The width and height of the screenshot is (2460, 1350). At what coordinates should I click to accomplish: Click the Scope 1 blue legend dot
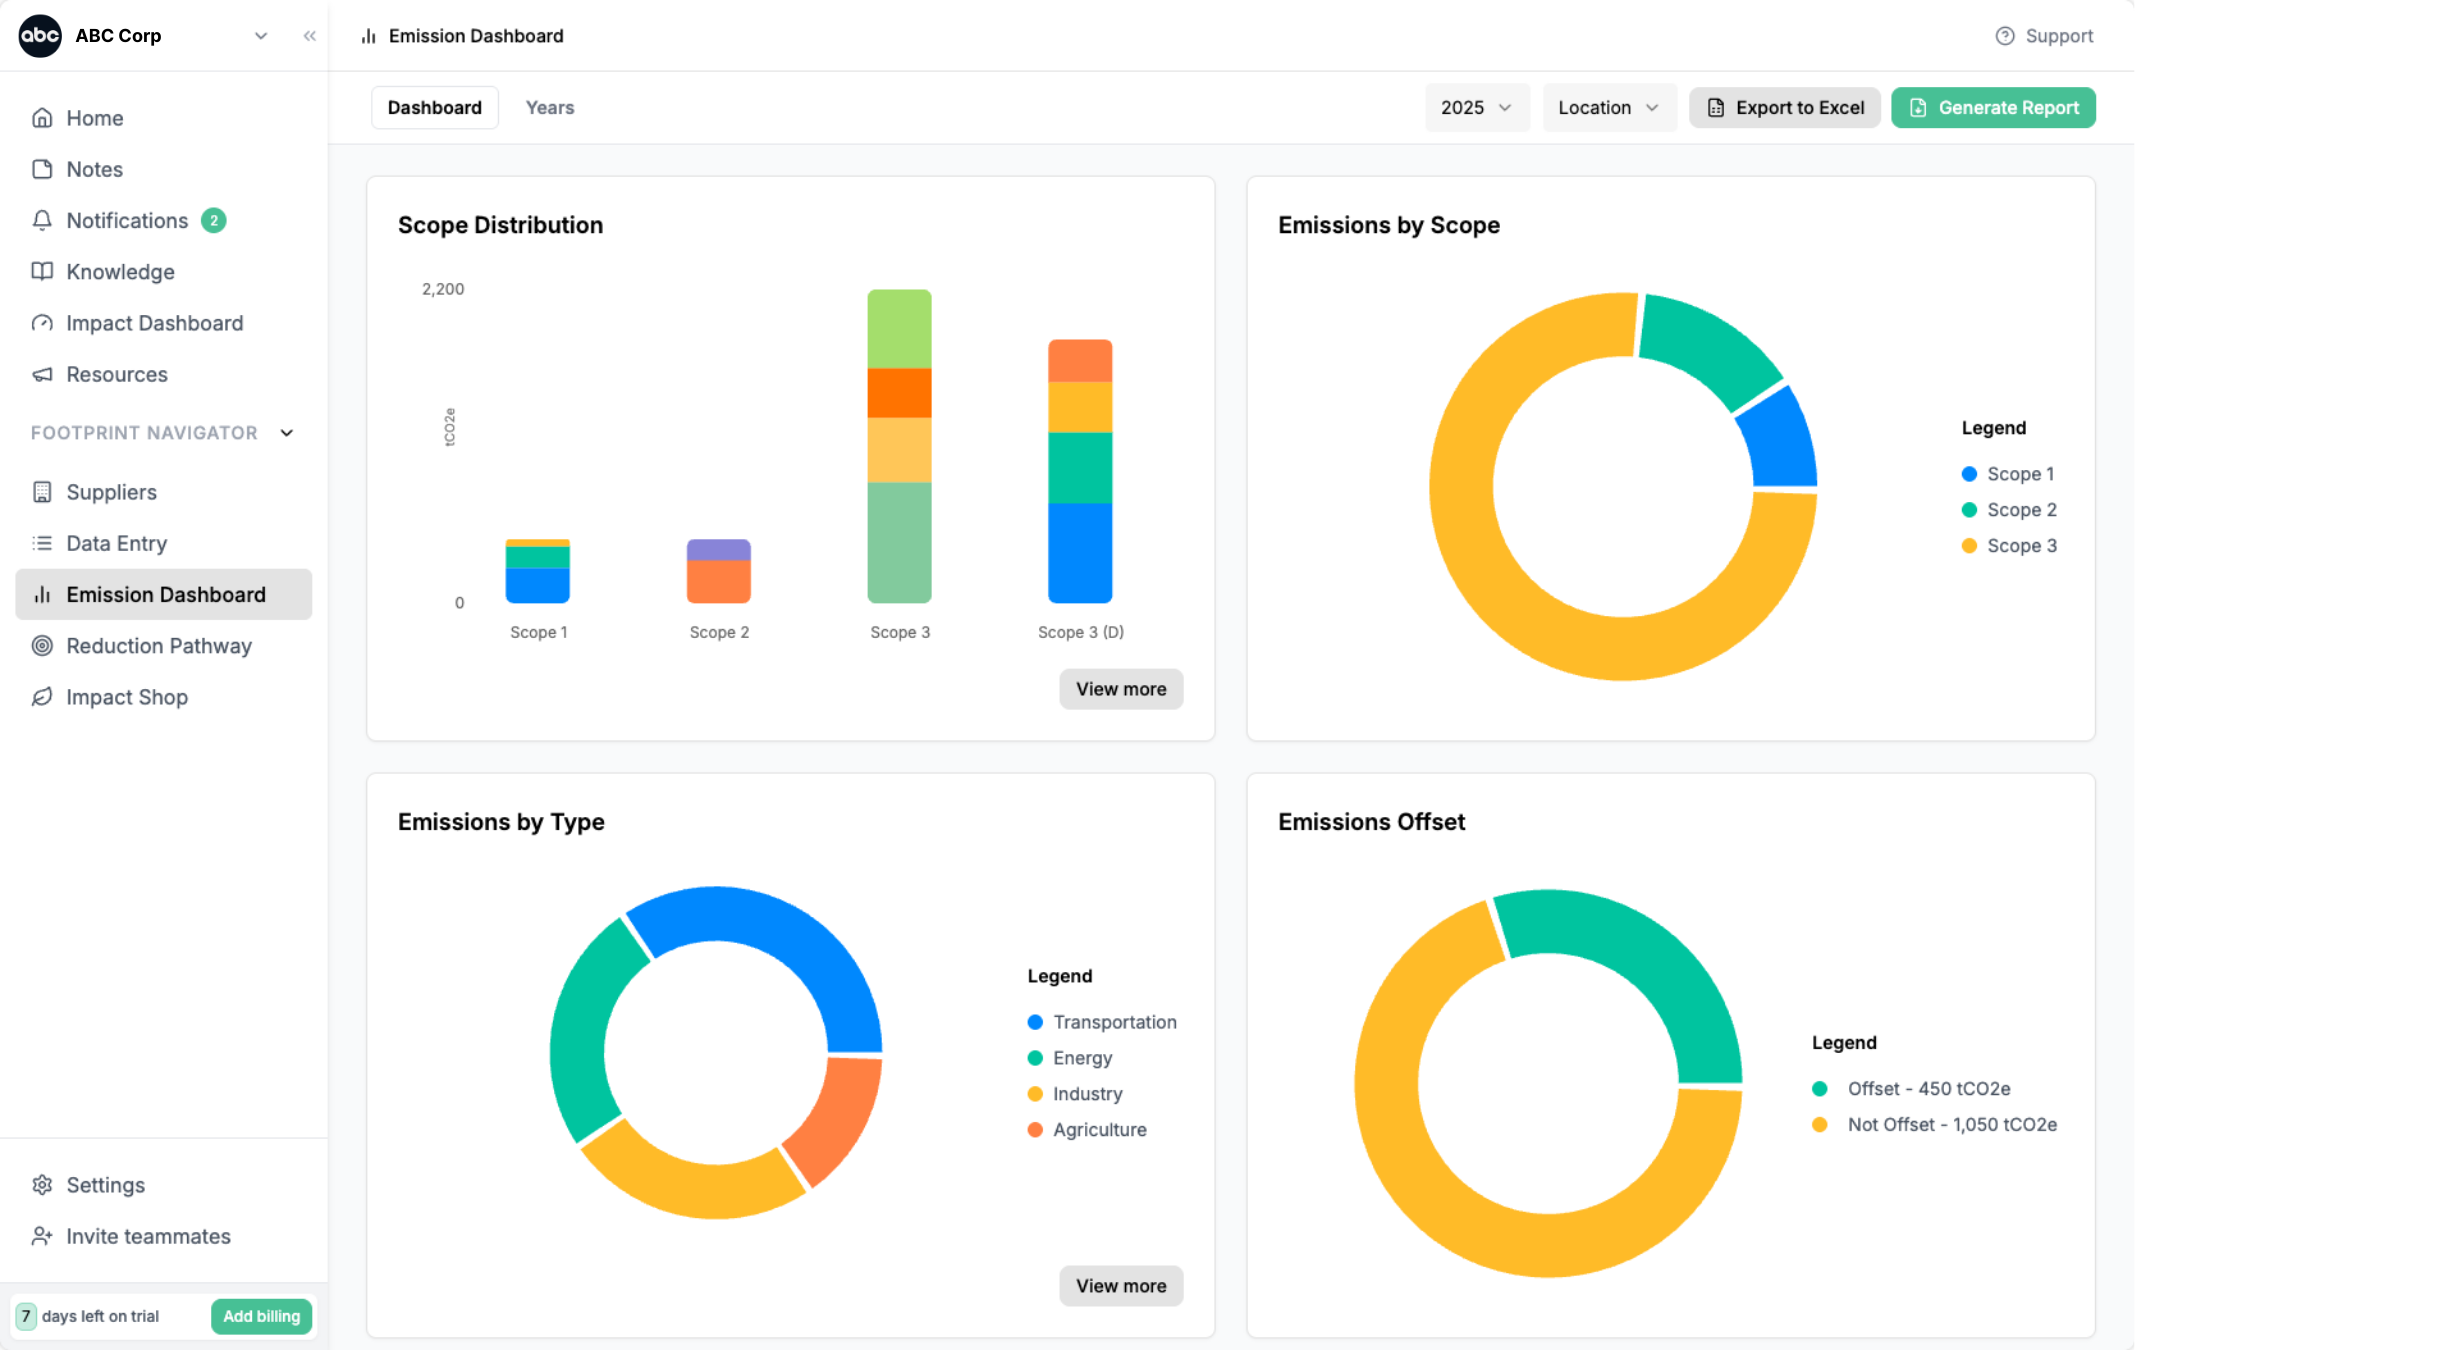click(x=1969, y=474)
